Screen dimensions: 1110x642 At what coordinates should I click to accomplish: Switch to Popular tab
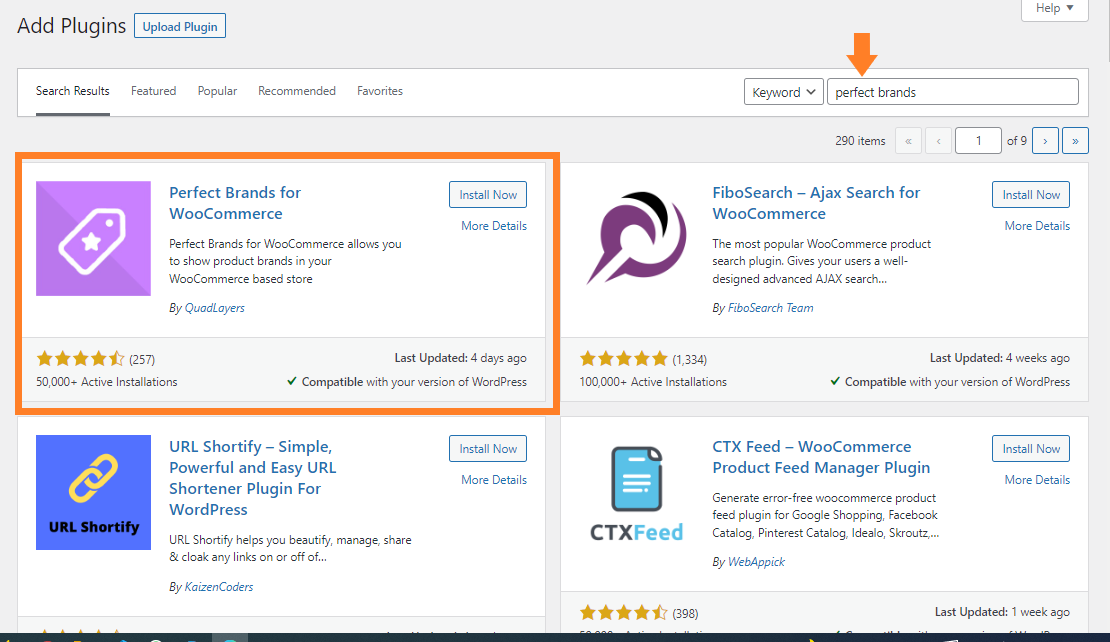coord(217,91)
